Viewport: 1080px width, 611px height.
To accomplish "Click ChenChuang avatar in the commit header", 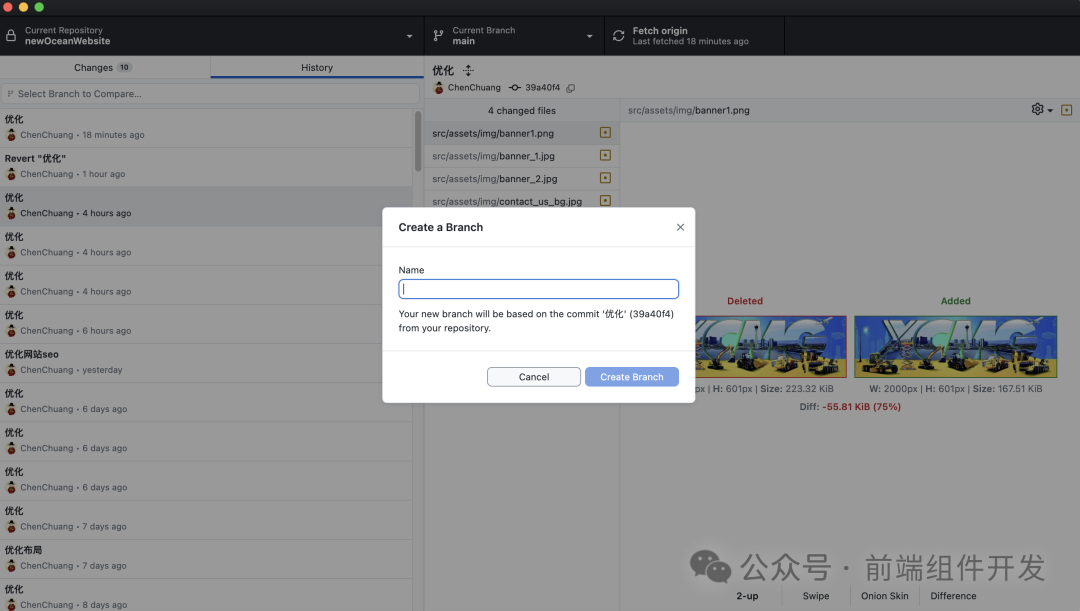I will point(439,87).
